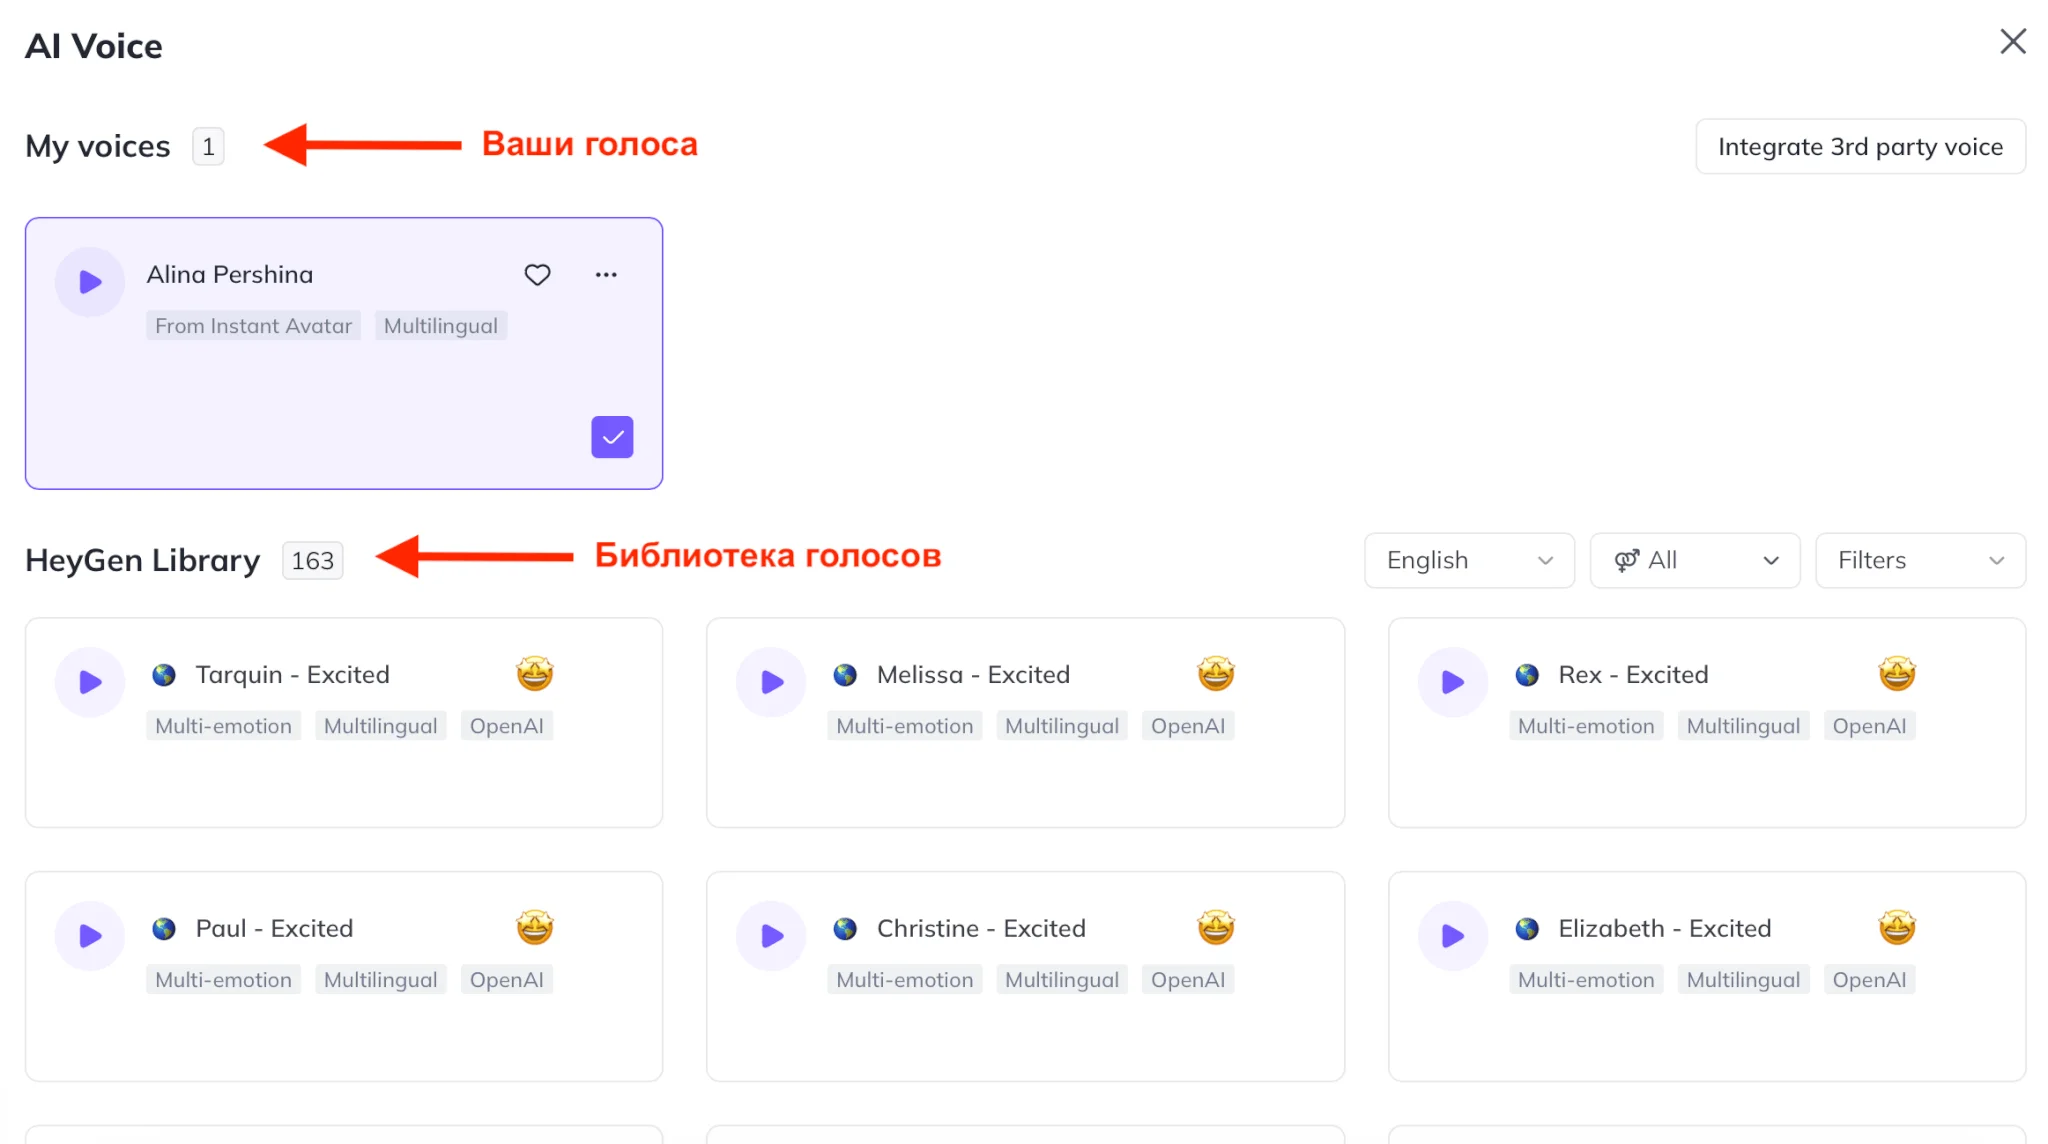Image resolution: width=2048 pixels, height=1144 pixels.
Task: Play the Alina Pershina voice preview
Action: [x=90, y=282]
